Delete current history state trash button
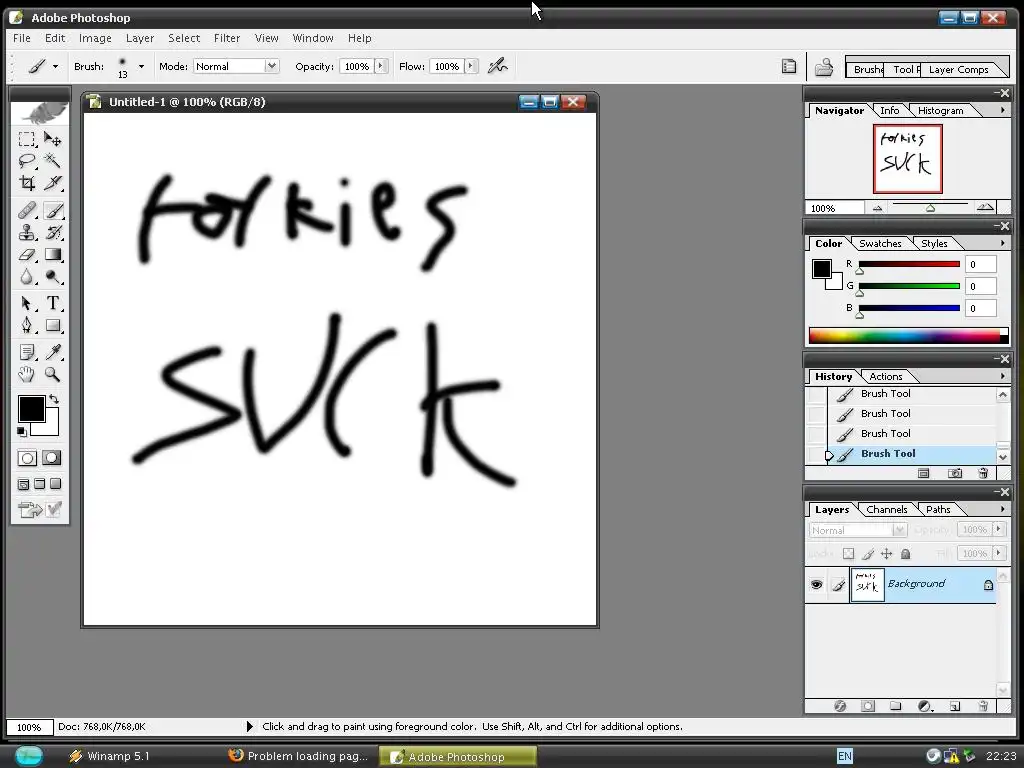This screenshot has width=1024, height=768. pyautogui.click(x=984, y=473)
